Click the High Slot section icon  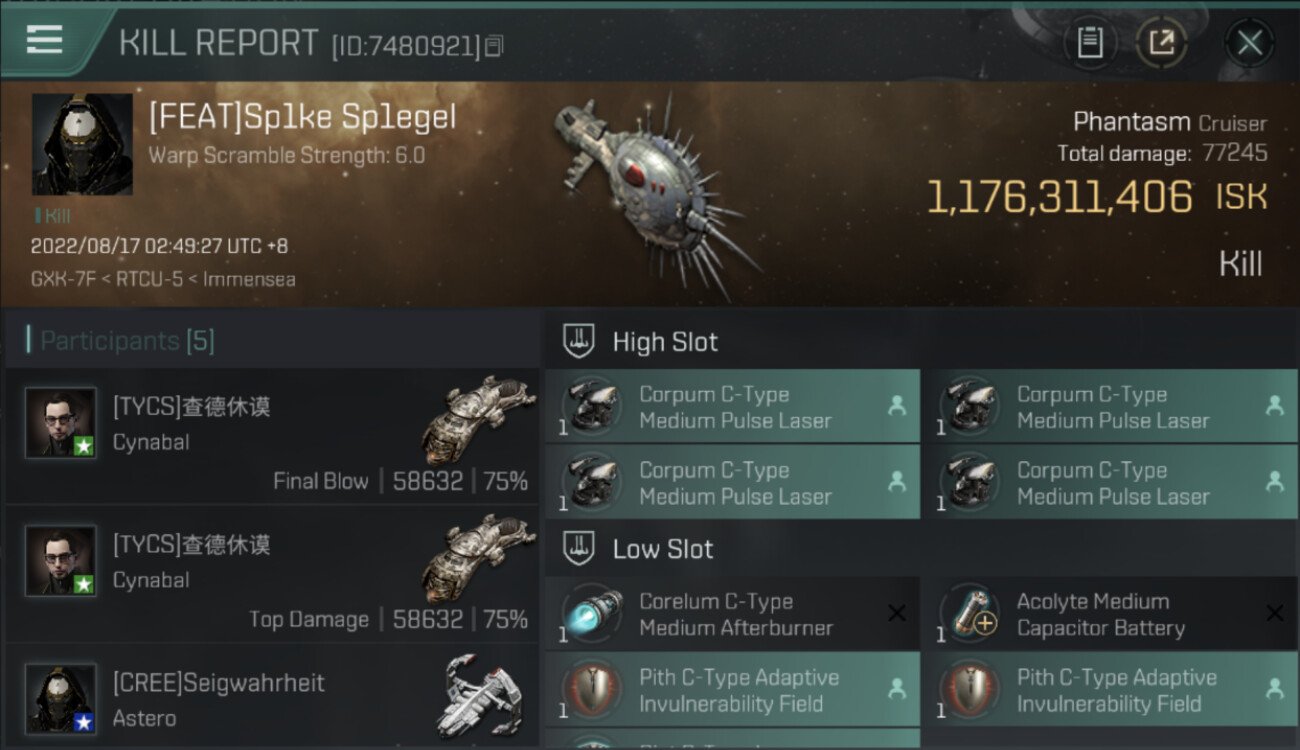coord(580,342)
